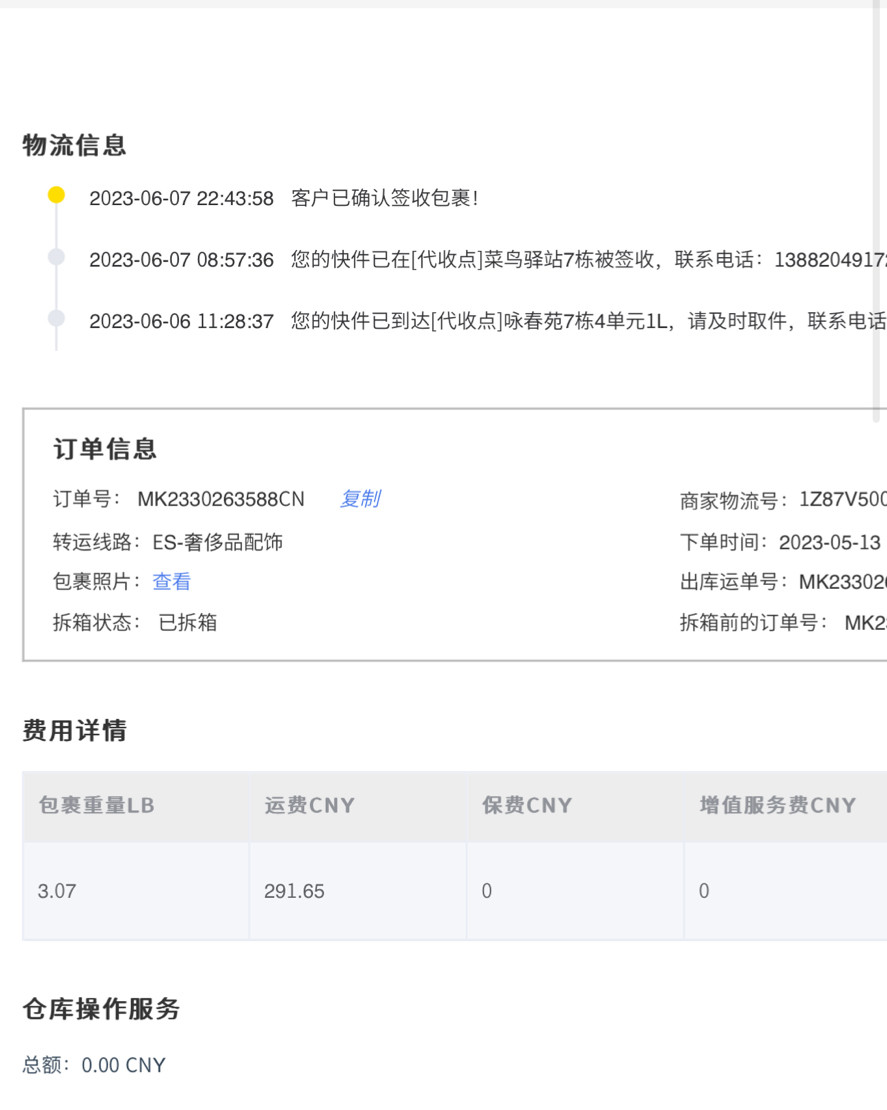Click the shipping fee value 291.65
The width and height of the screenshot is (887, 1110).
click(293, 890)
